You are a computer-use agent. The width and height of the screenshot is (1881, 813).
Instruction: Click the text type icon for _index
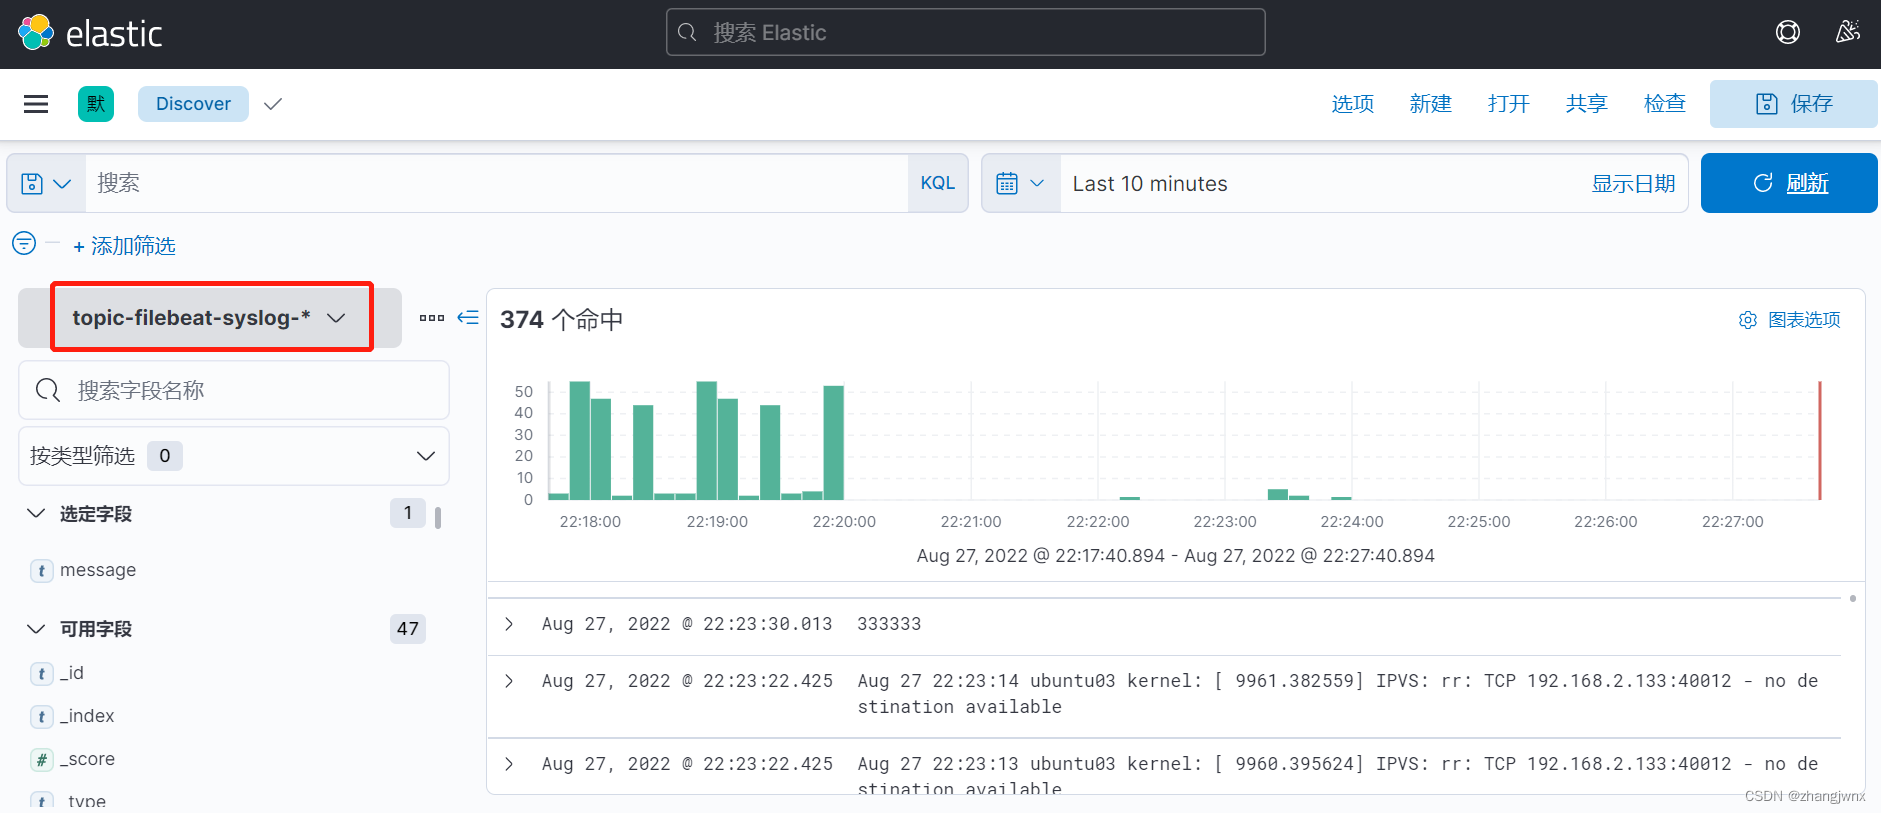click(41, 717)
